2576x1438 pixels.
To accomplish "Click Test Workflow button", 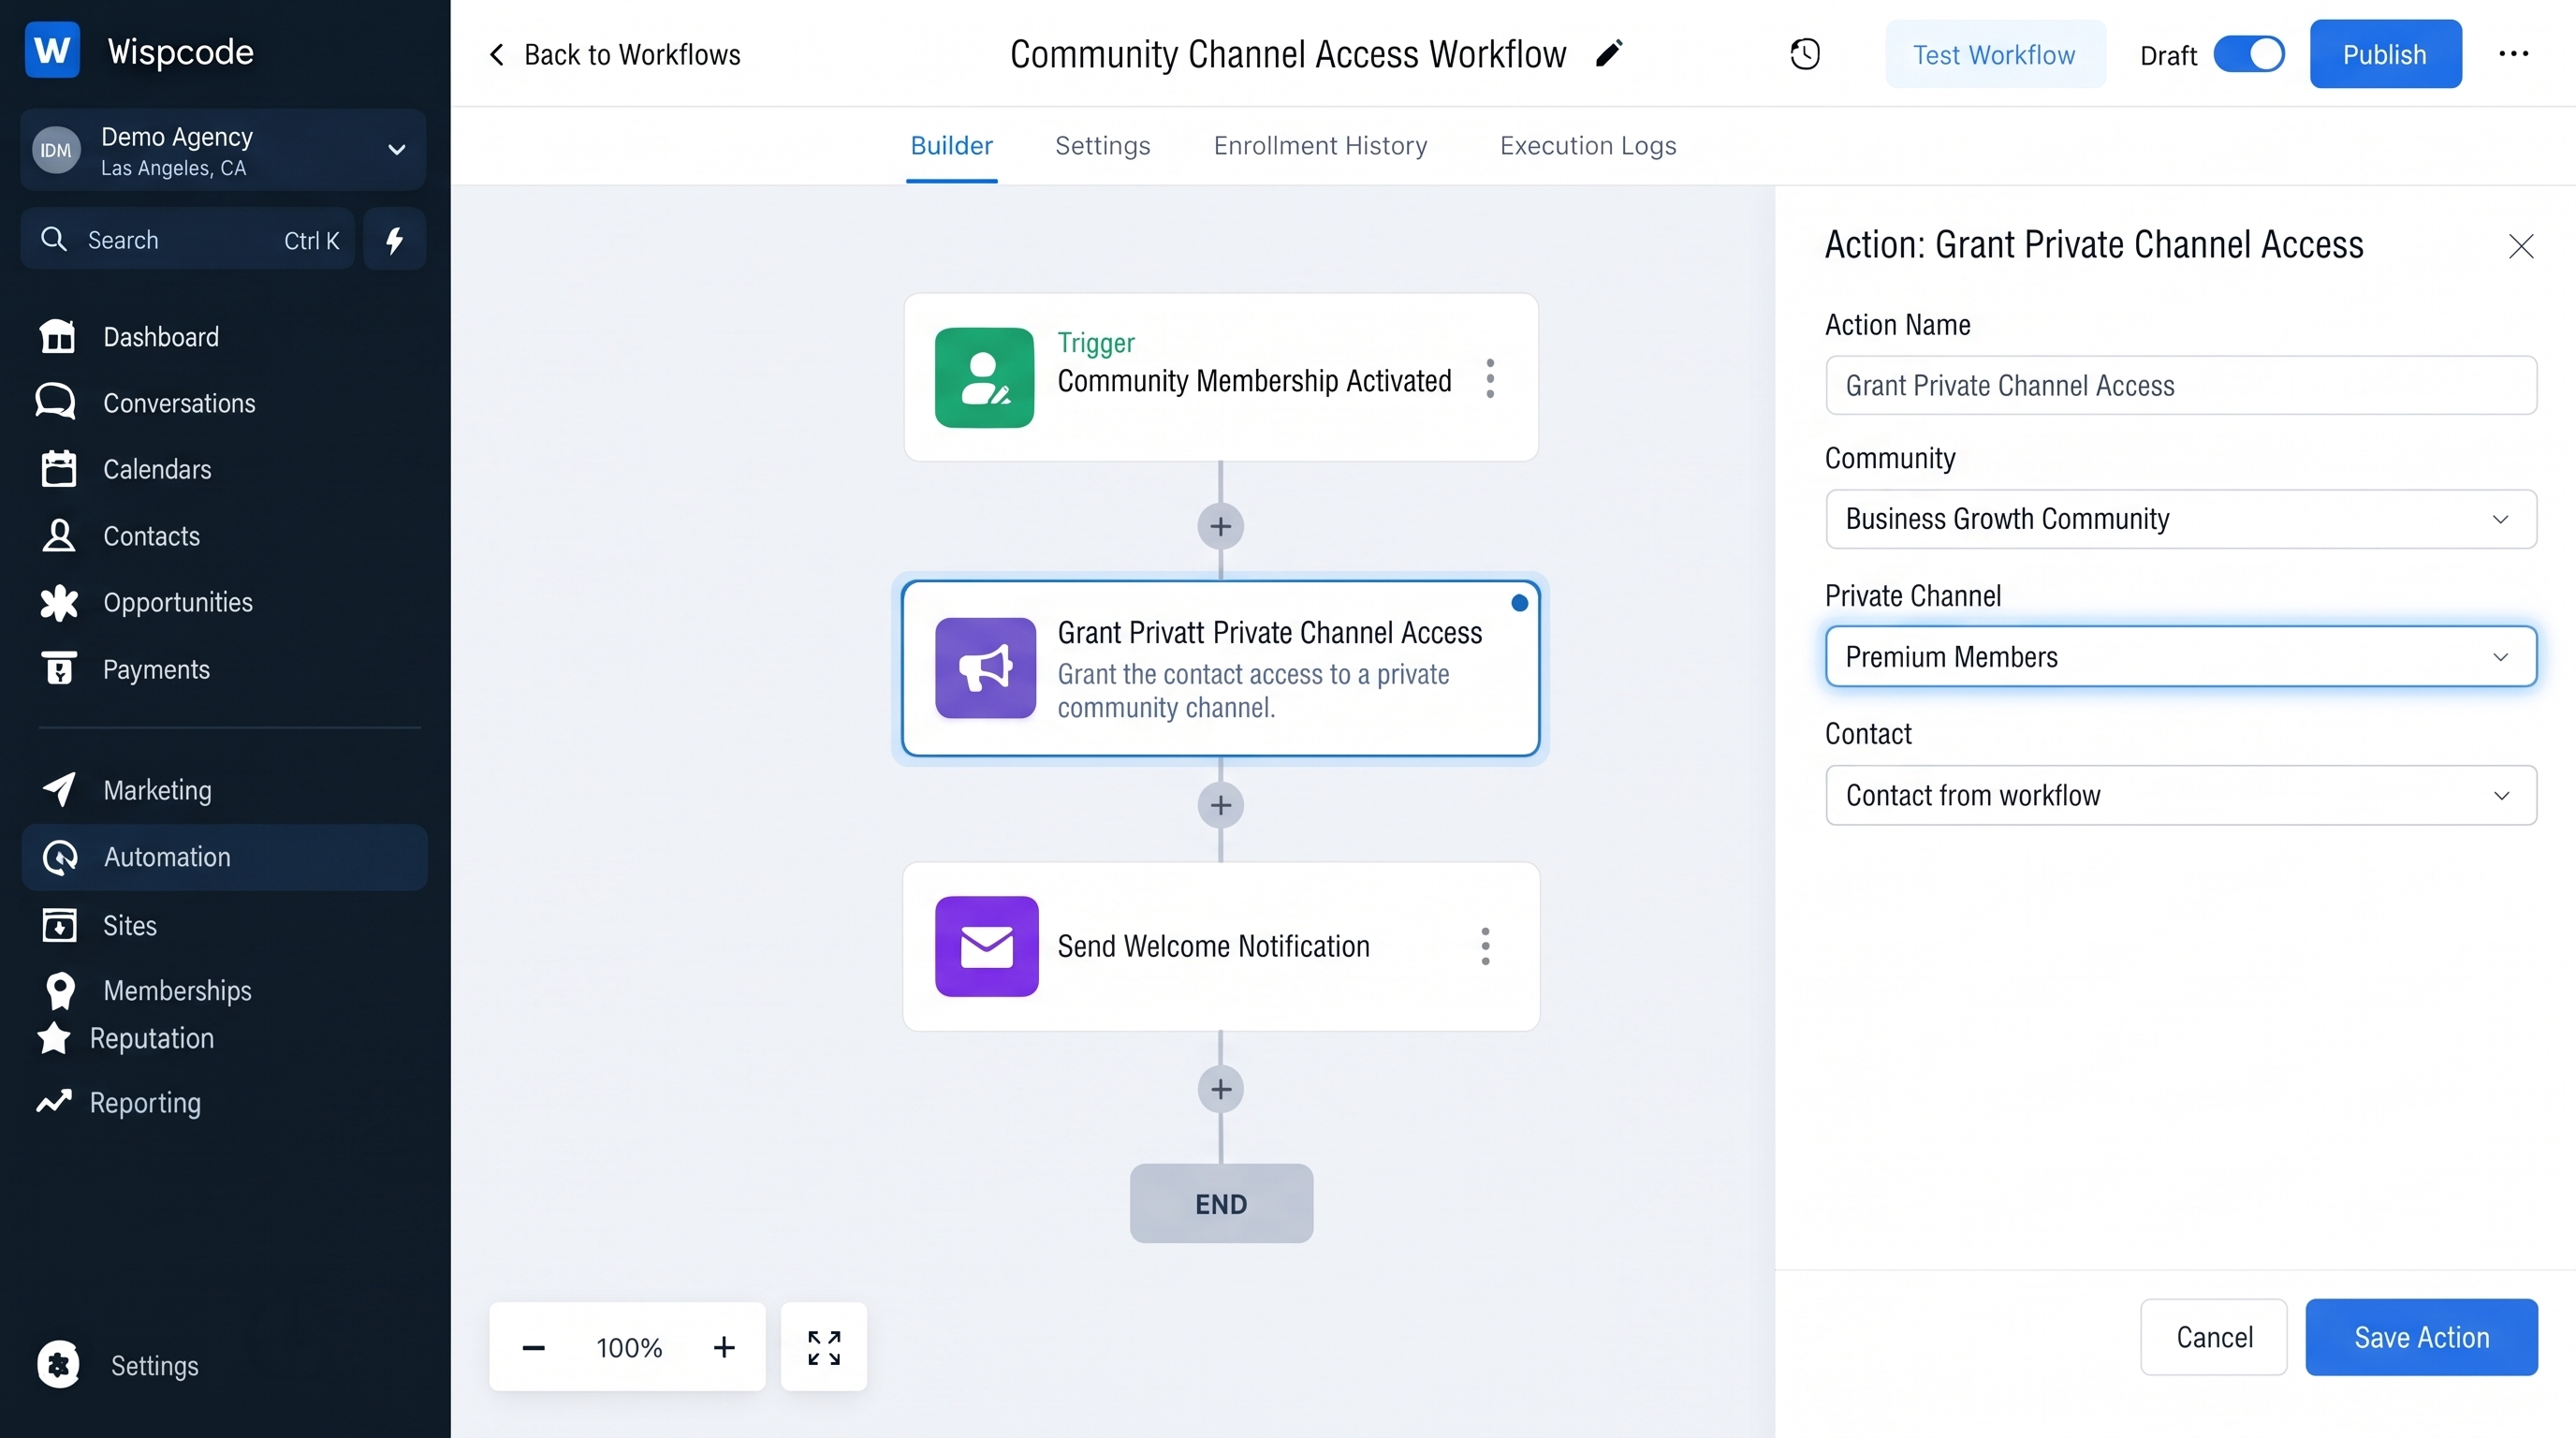I will click(1994, 54).
